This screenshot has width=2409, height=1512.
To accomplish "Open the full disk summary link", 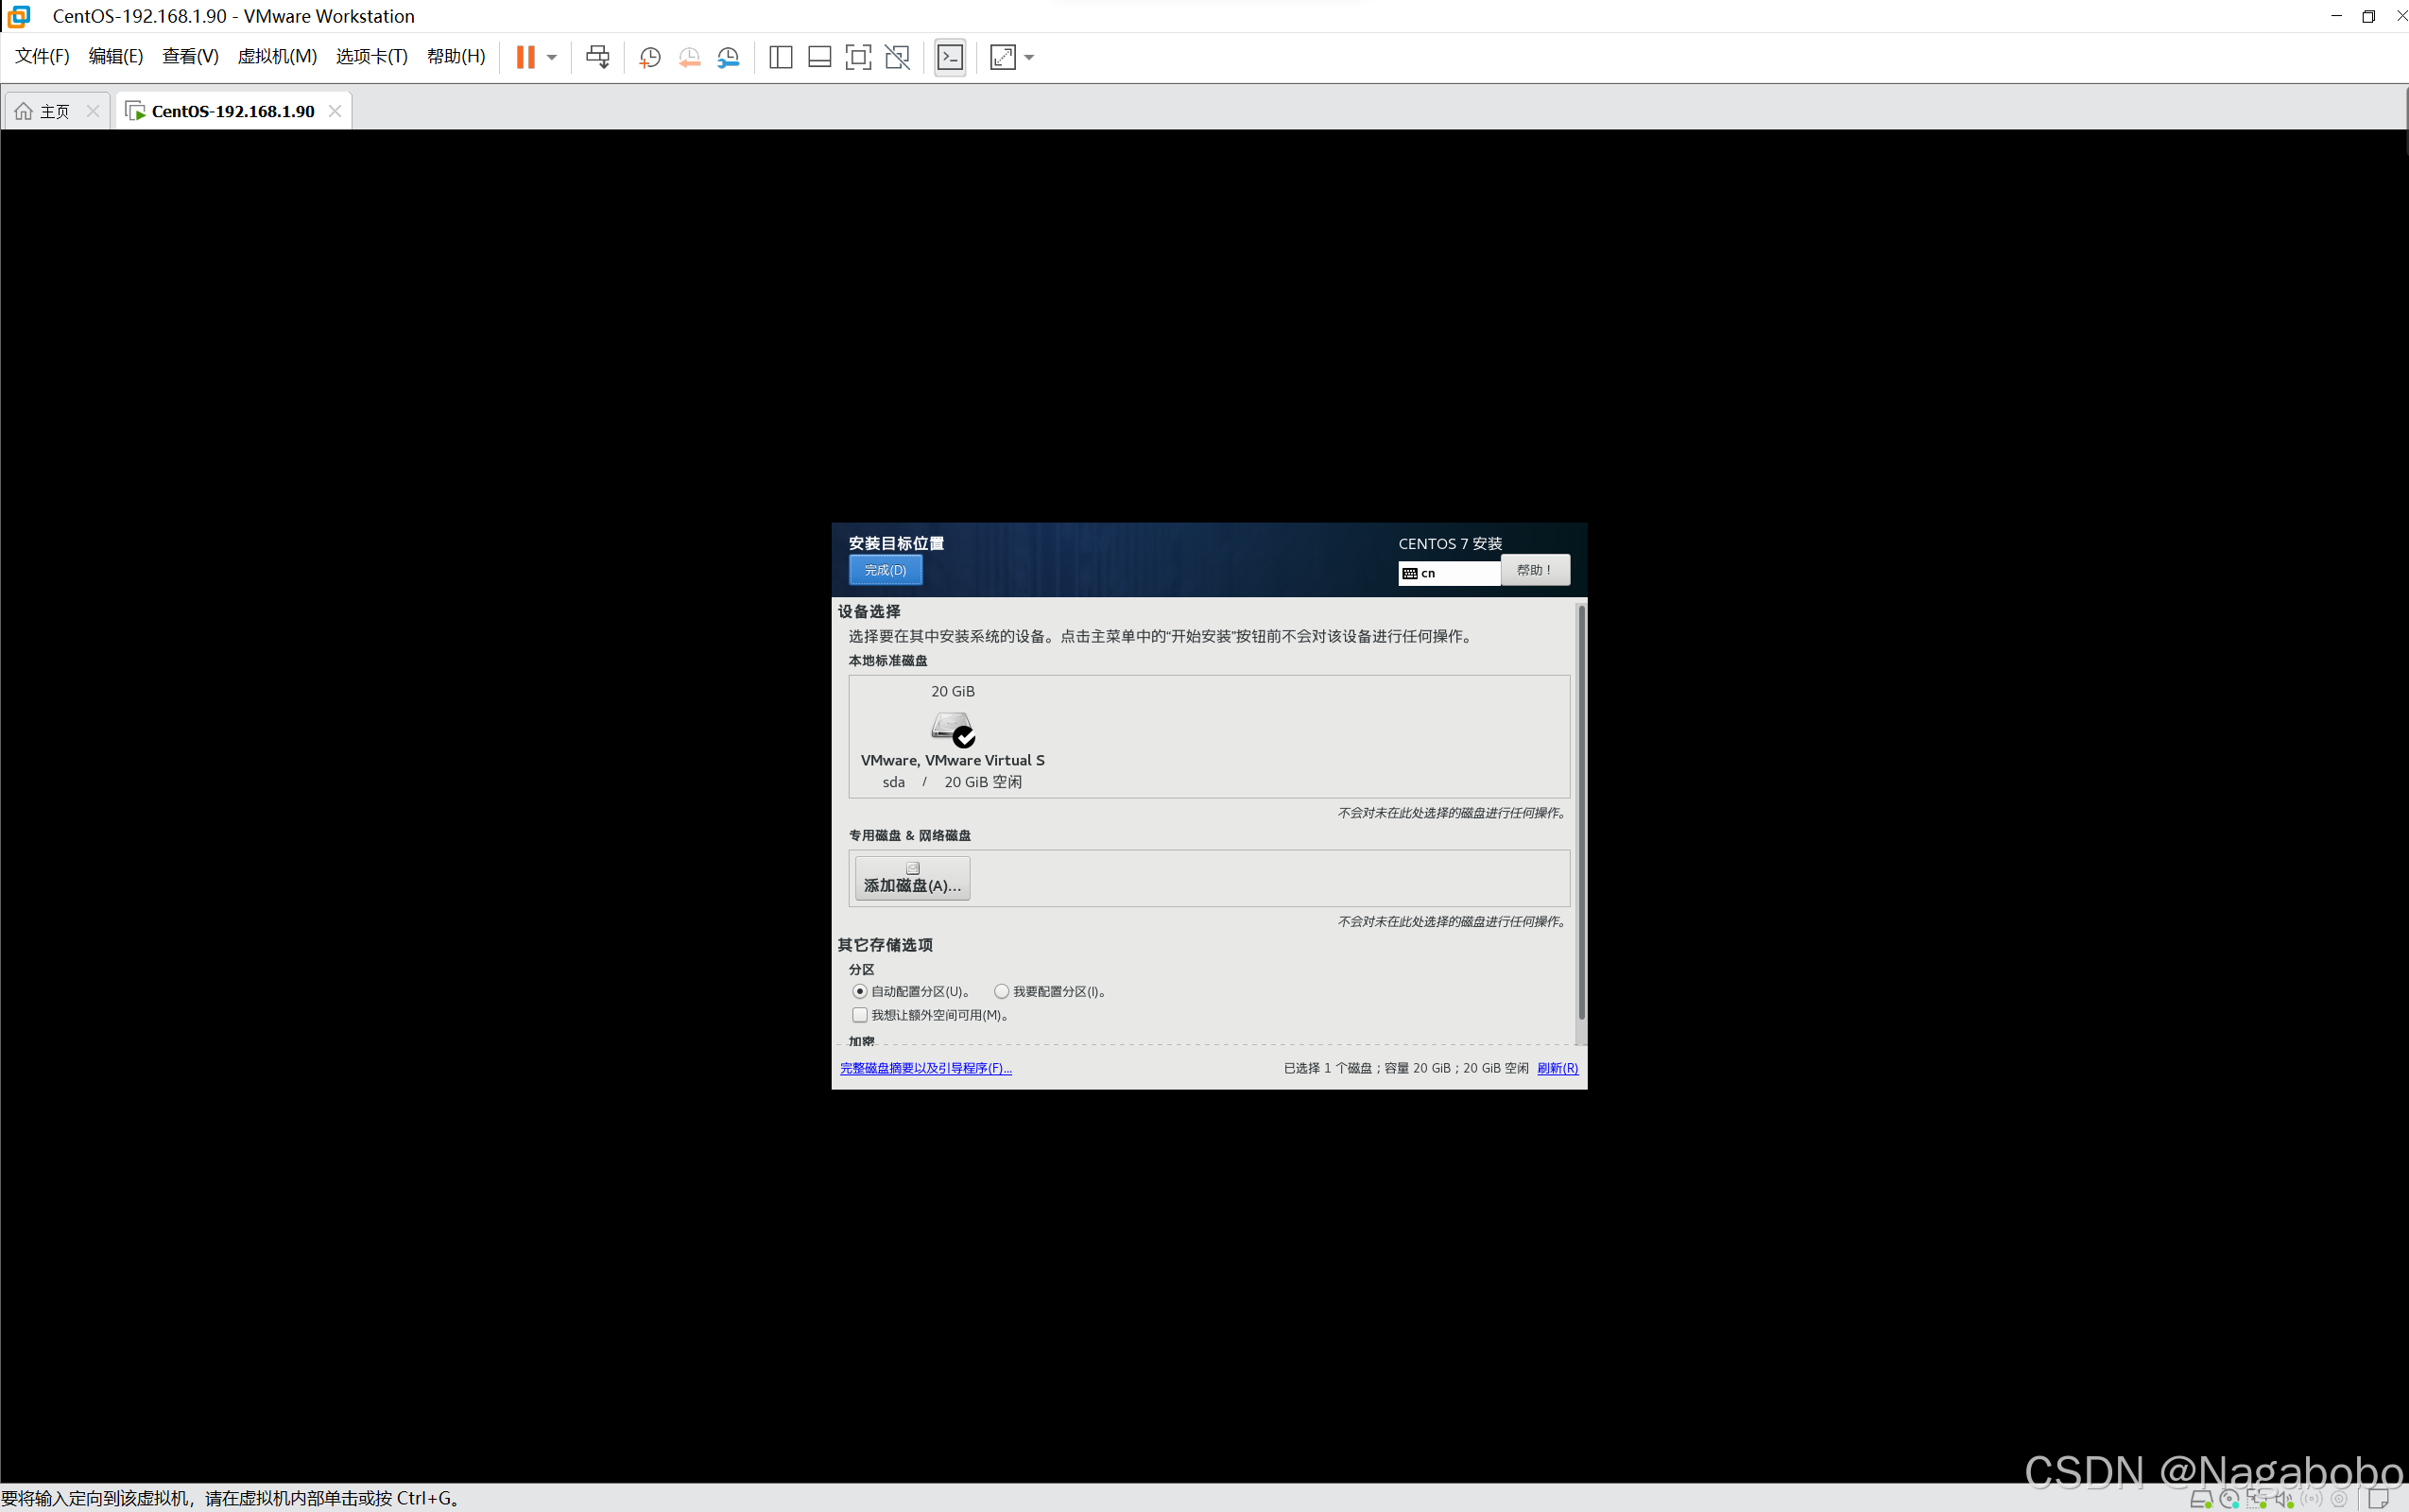I will pos(925,1068).
